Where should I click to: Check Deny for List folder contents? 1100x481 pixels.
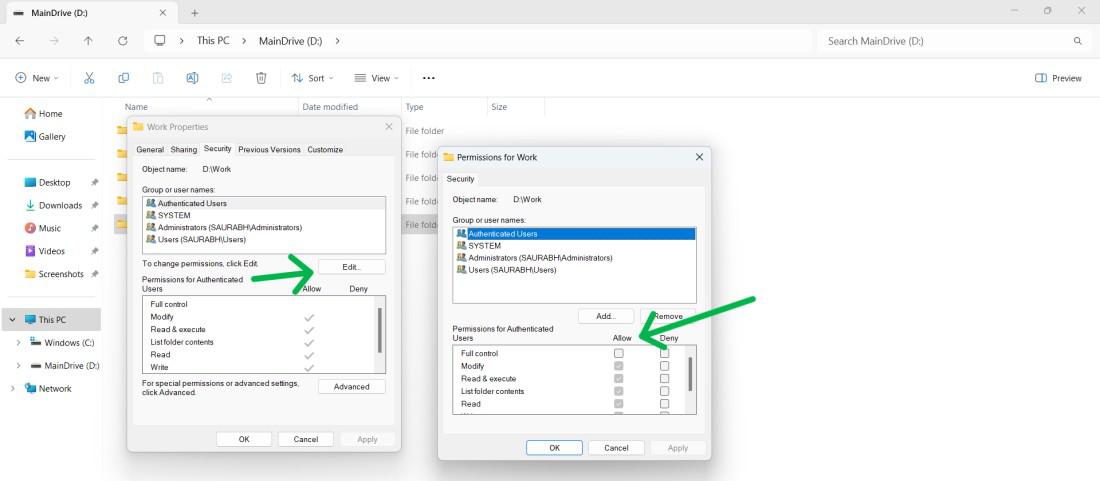(664, 391)
